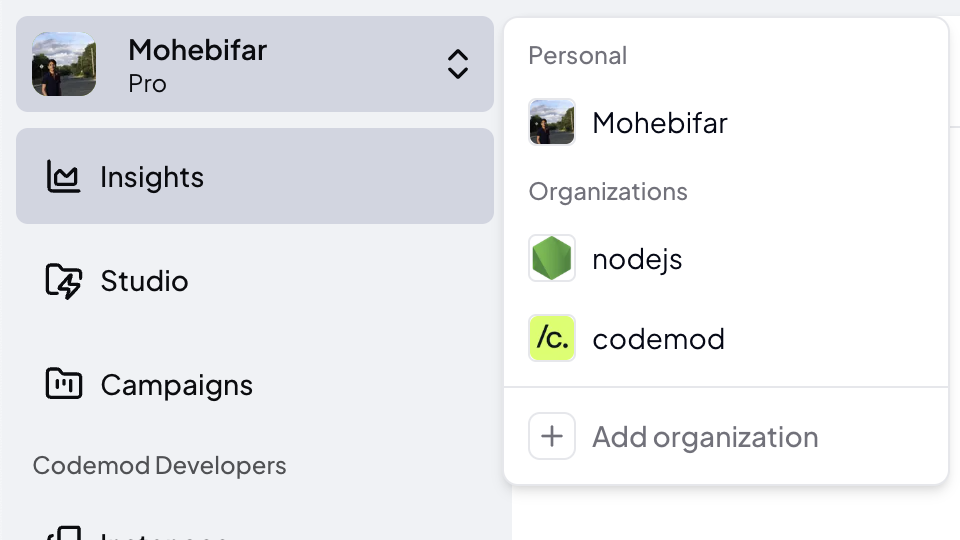Click the Pro plan label under Mohebifar
This screenshot has width=960, height=540.
coord(147,84)
